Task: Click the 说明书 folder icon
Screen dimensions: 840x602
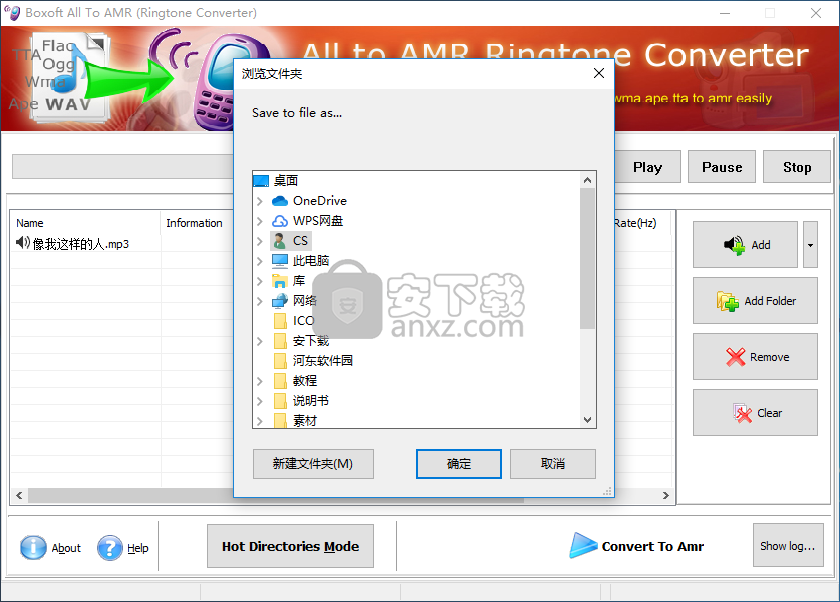Action: coord(280,401)
